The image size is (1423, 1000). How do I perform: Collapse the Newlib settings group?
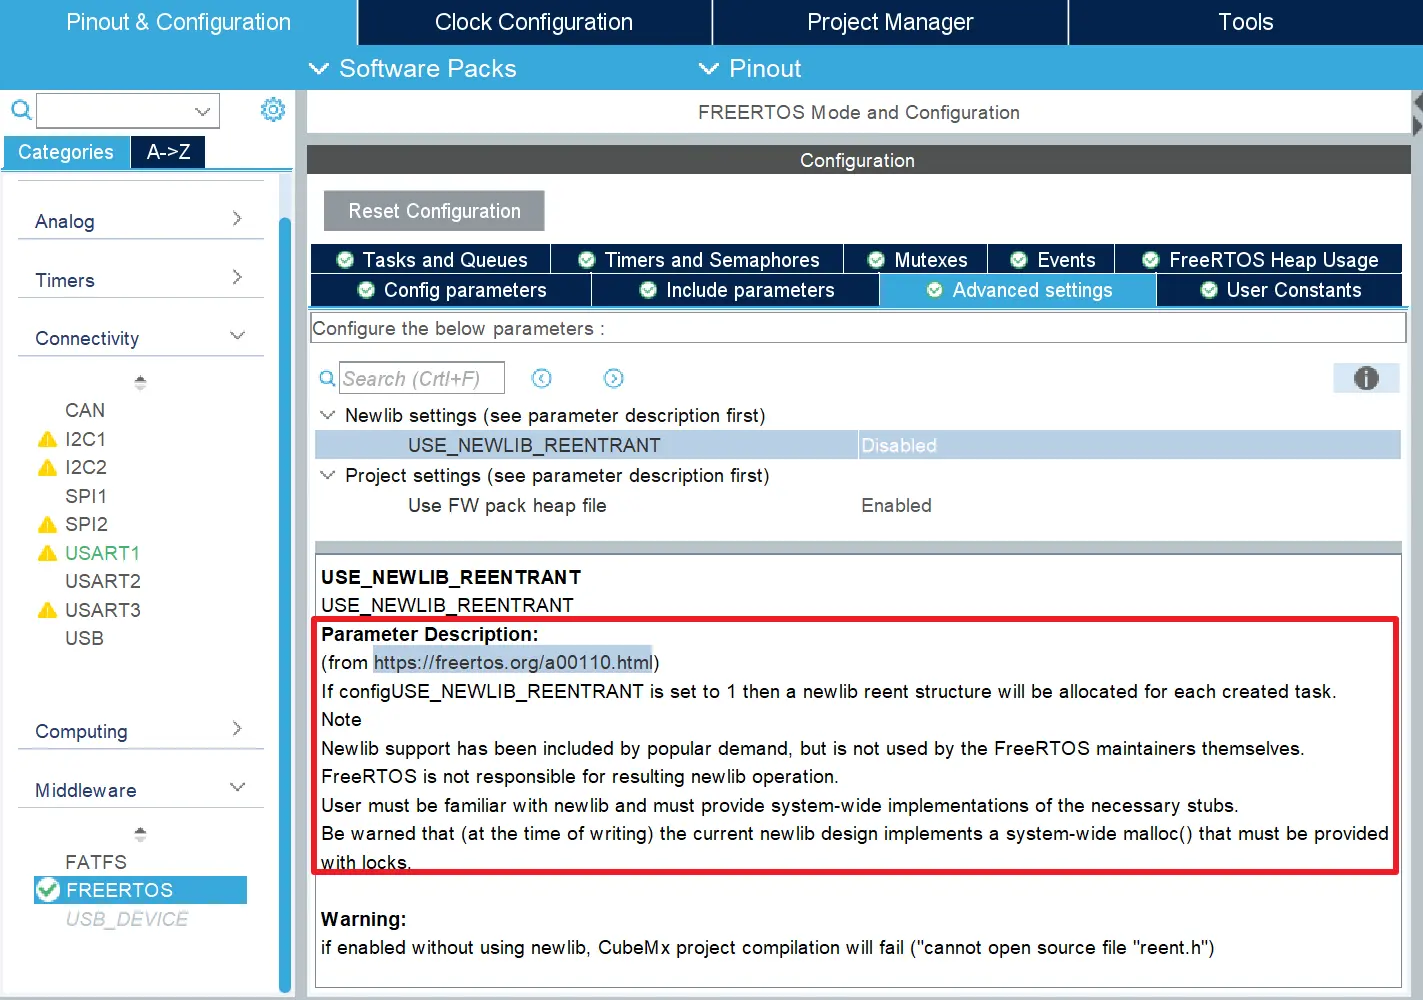coord(327,415)
